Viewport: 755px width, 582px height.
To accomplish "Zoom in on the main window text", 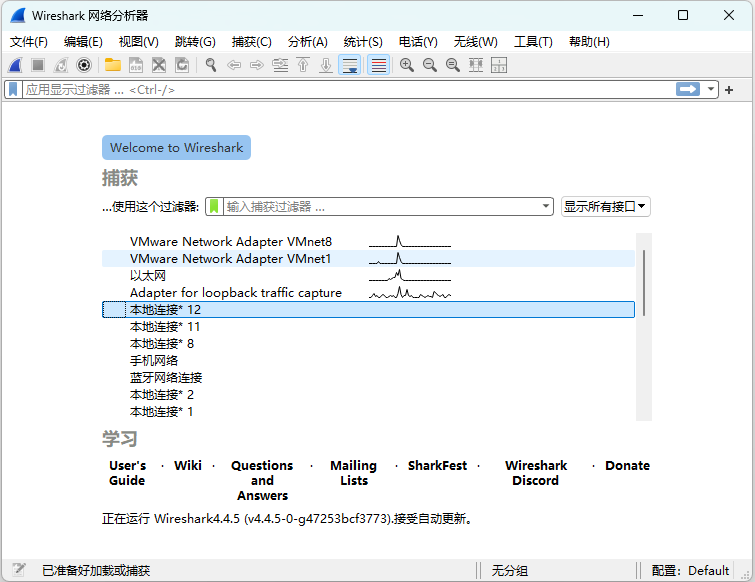I will [407, 65].
